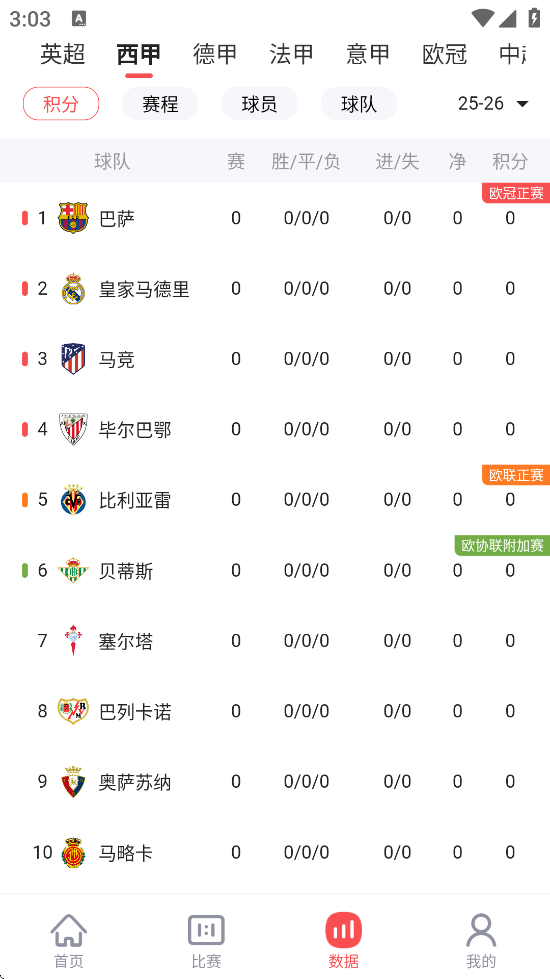Switch to the 德甲 league tab

tap(215, 54)
